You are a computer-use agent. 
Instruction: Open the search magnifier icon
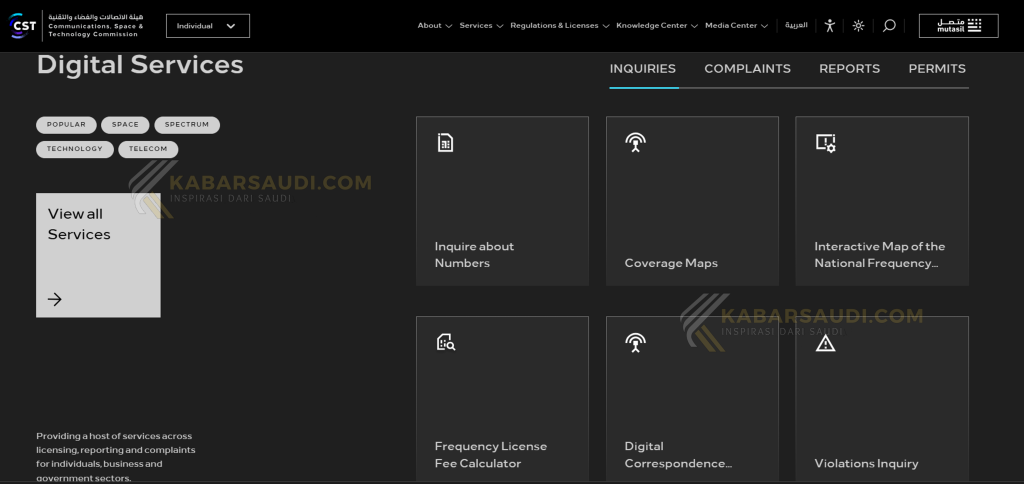(x=889, y=26)
